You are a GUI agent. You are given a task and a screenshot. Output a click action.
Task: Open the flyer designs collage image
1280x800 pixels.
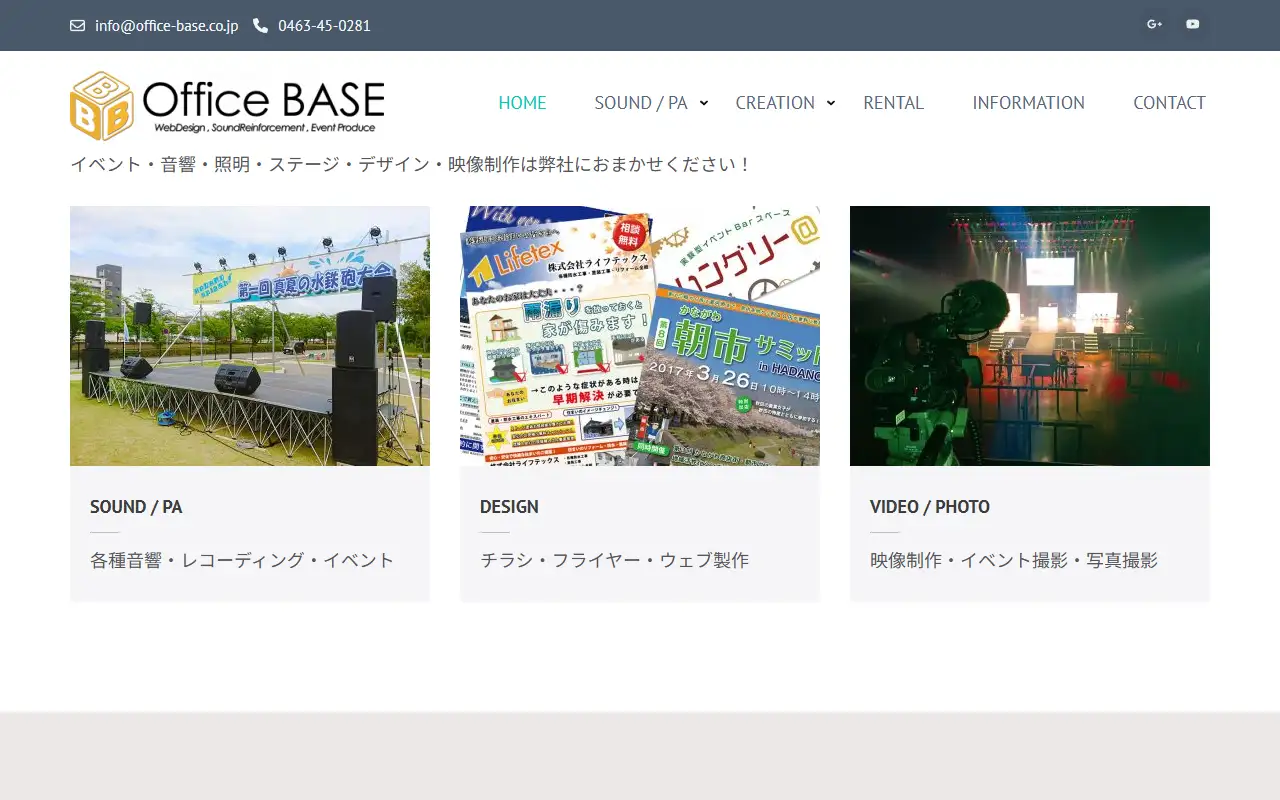tap(640, 336)
